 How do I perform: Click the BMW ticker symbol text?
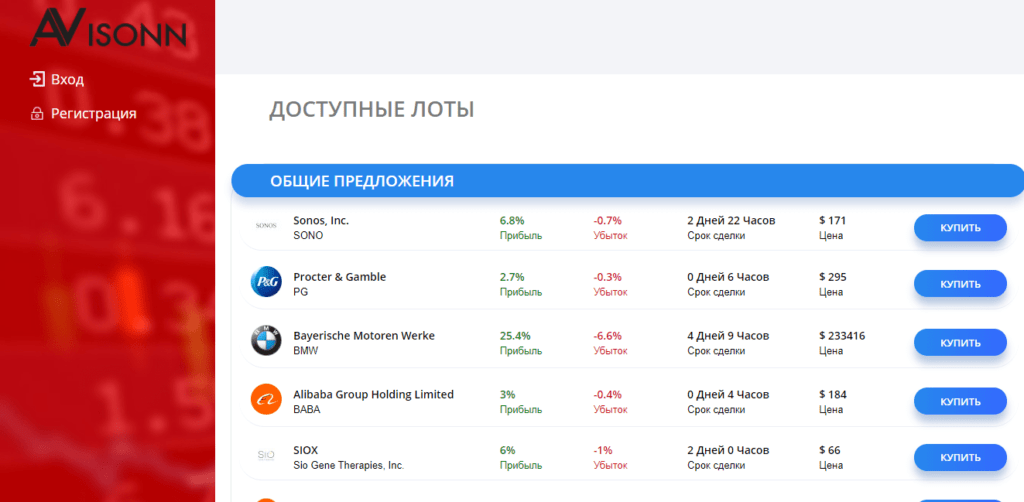click(306, 351)
